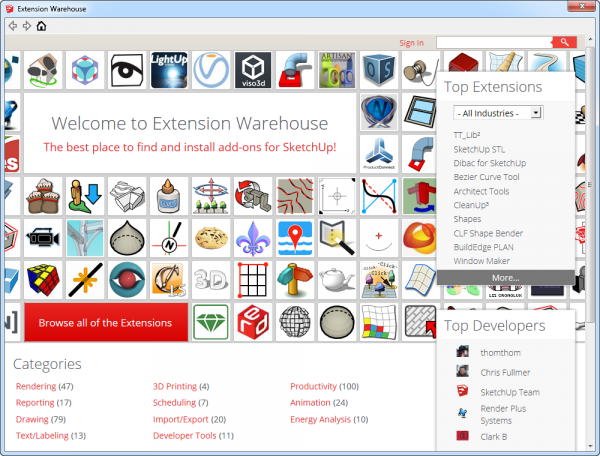The height and width of the screenshot is (456, 600).
Task: Open the Scheduling category
Action: pyautogui.click(x=174, y=402)
